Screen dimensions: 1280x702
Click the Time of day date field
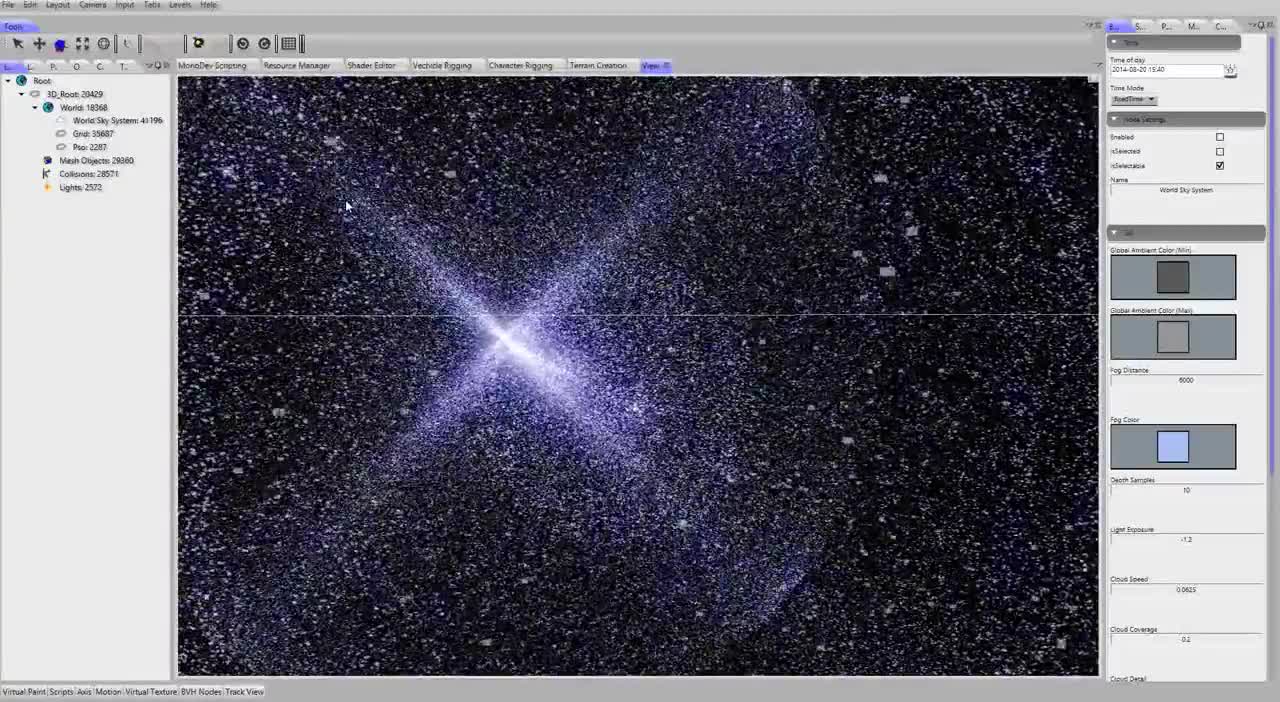pyautogui.click(x=1167, y=70)
